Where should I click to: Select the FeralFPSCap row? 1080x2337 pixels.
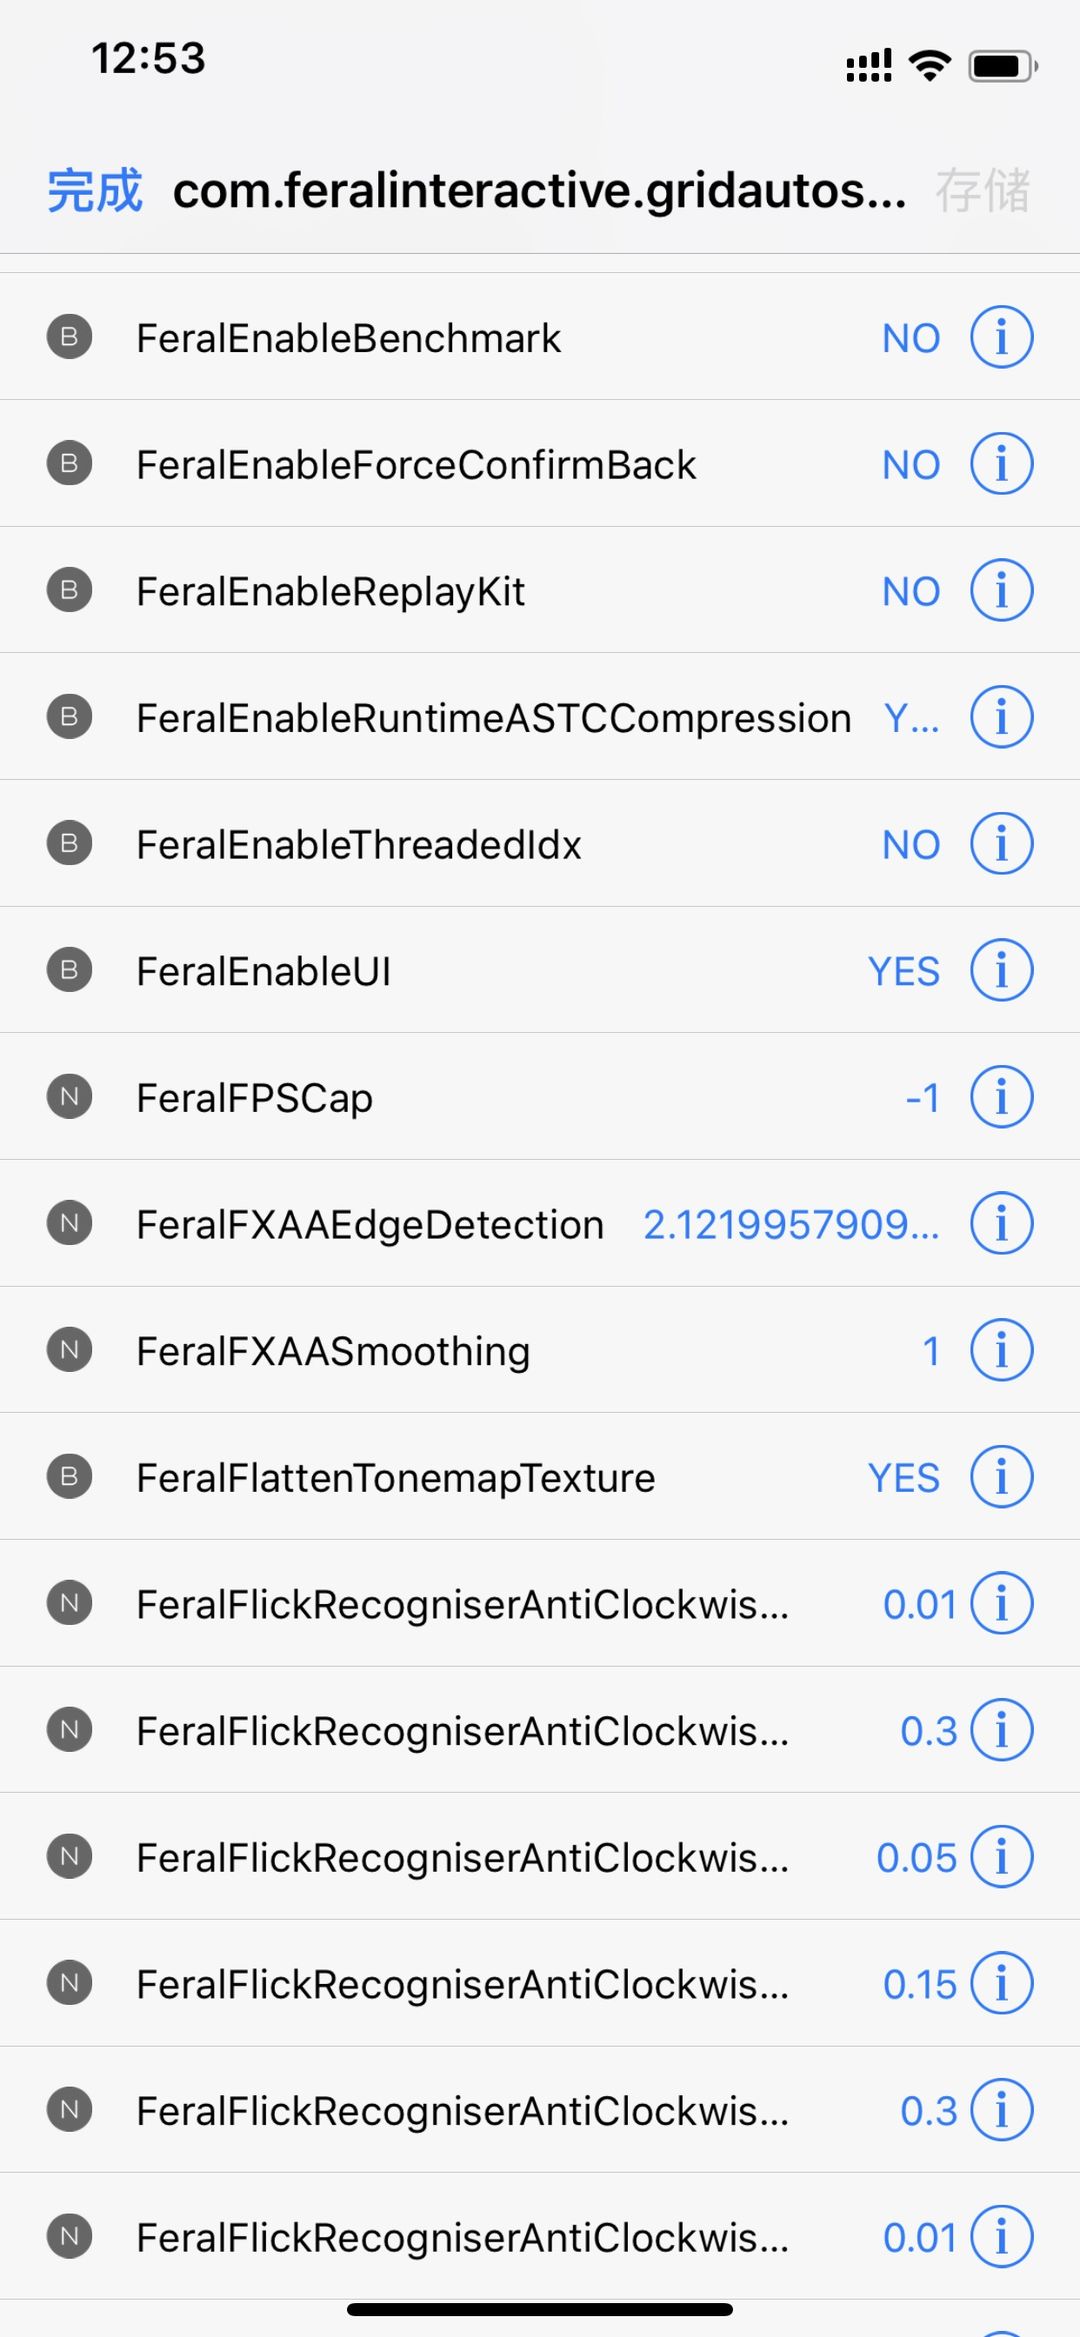[x=540, y=1097]
